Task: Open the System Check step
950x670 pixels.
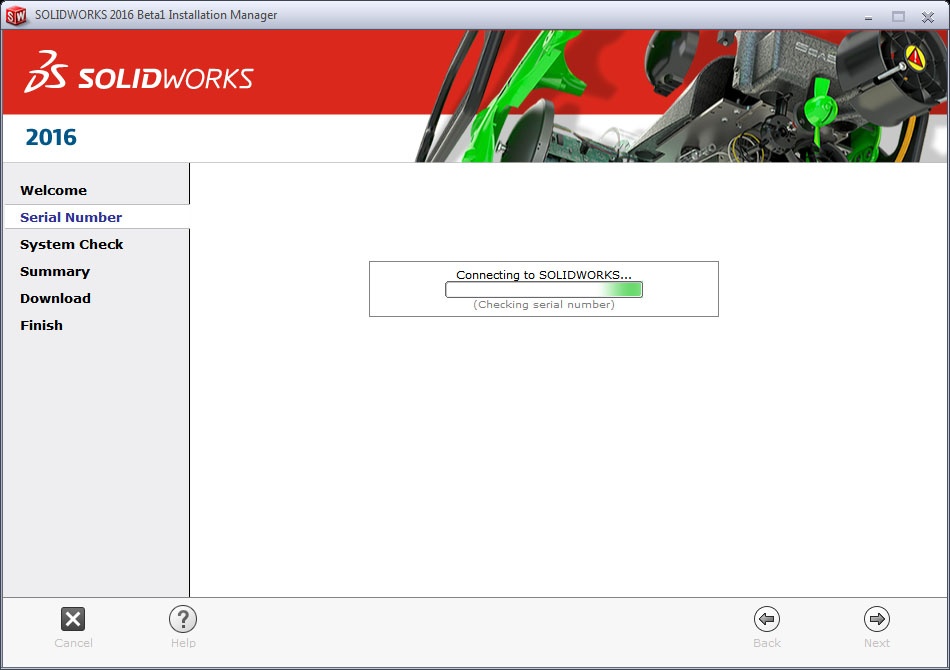Action: click(x=71, y=244)
